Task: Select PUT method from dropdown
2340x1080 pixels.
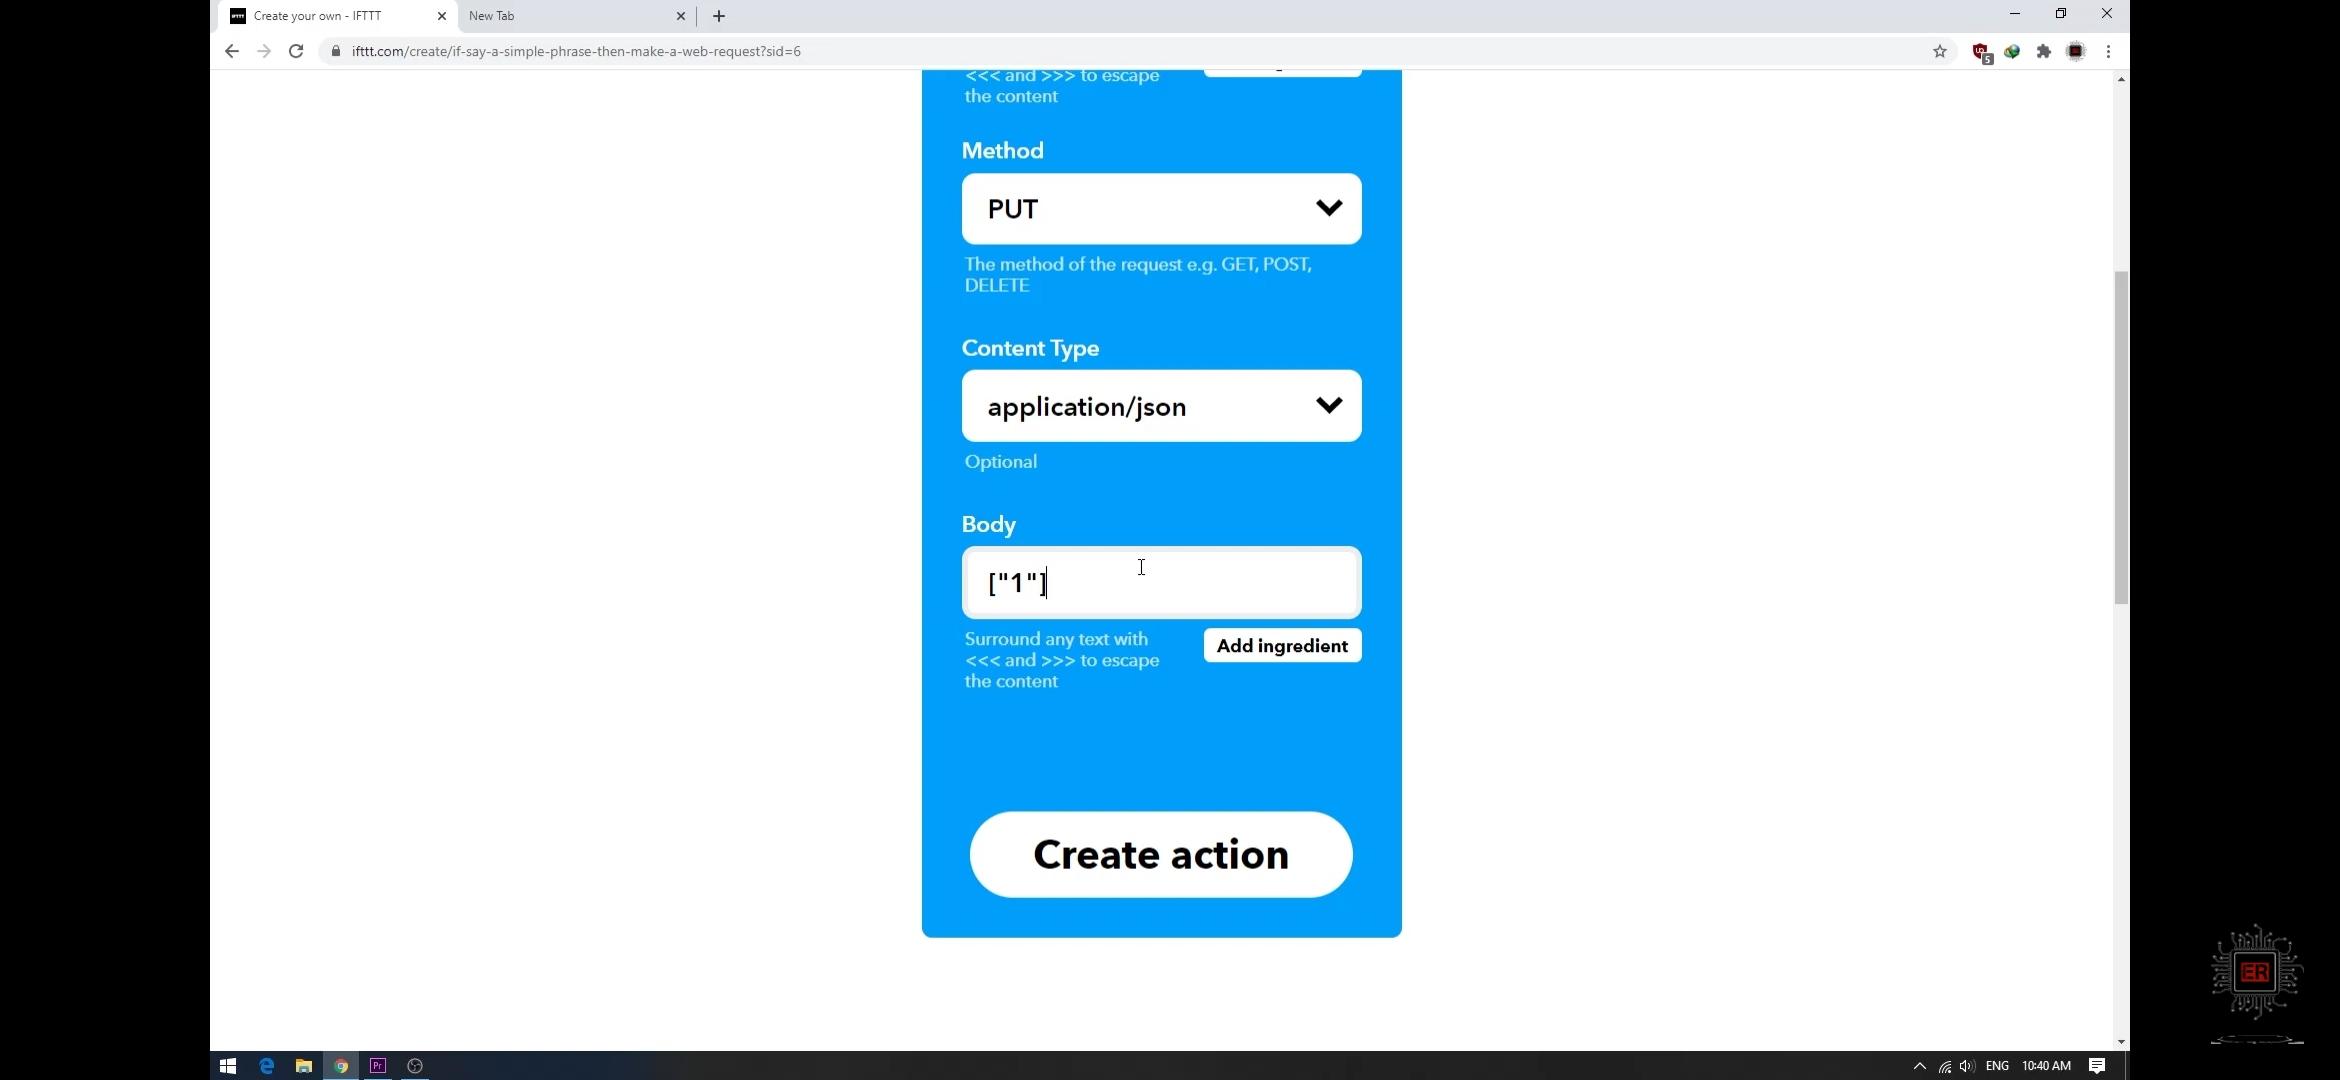Action: point(1161,207)
